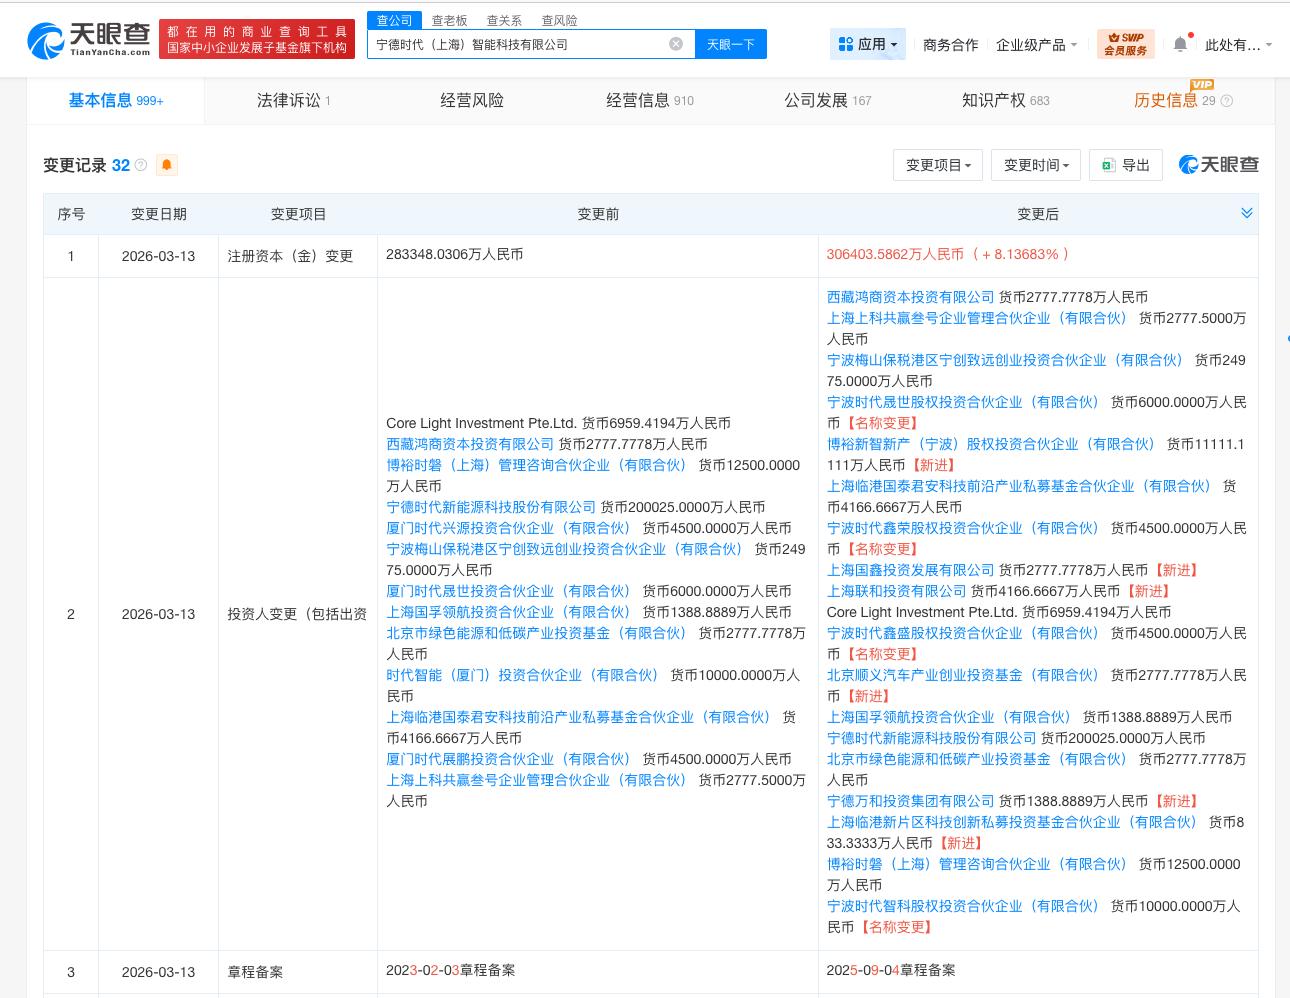Image resolution: width=1290 pixels, height=998 pixels.
Task: Expand the 企业级产品 menu
Action: 1036,44
